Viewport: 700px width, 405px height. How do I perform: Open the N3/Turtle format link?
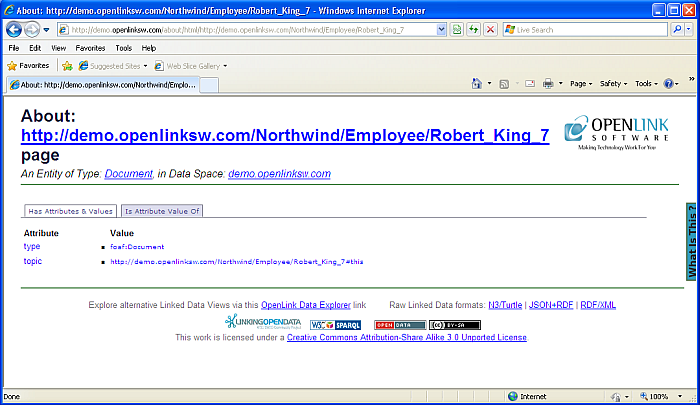(505, 305)
